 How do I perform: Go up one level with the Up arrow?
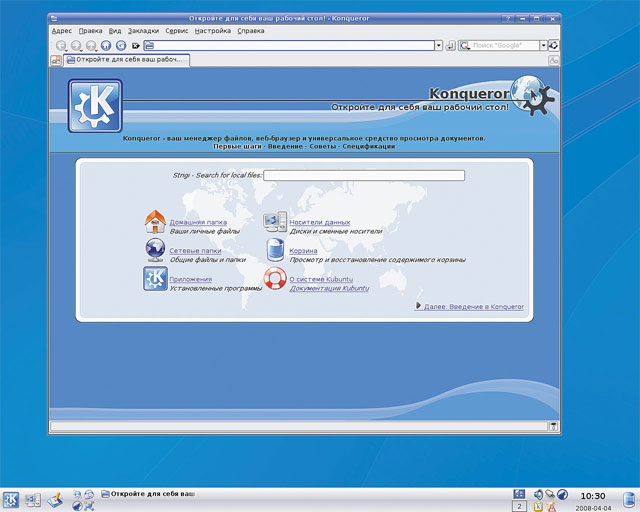91,45
